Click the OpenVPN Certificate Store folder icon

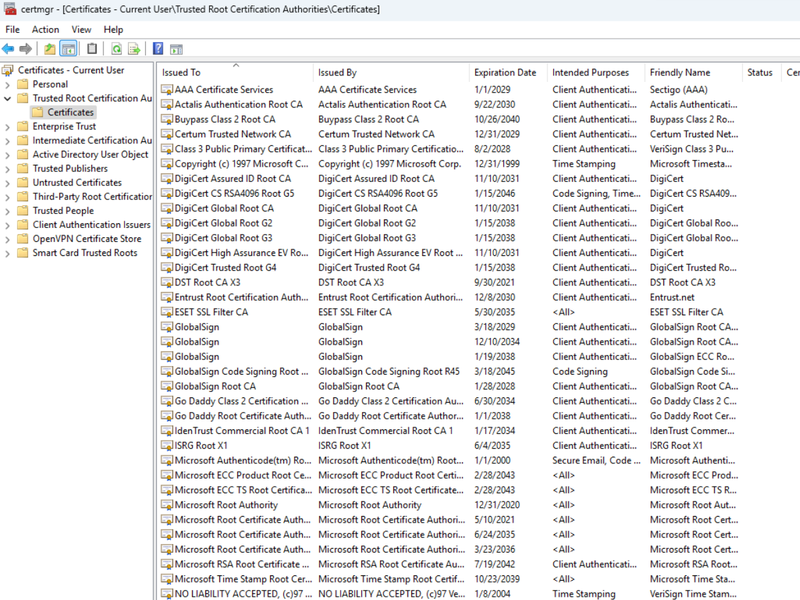point(22,239)
